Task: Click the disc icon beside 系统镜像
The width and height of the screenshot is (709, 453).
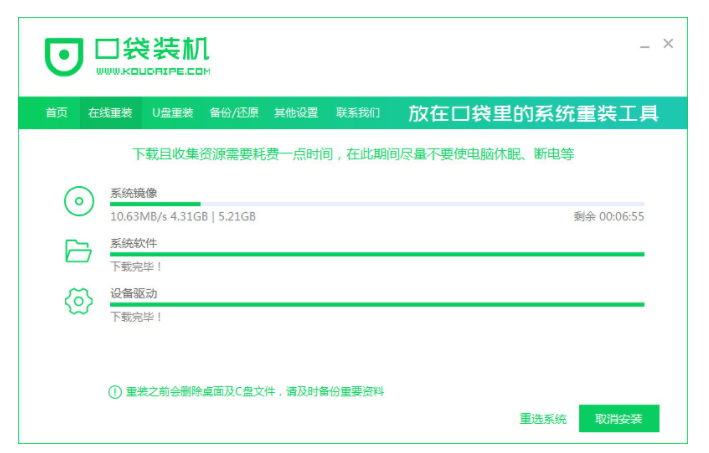Action: pos(79,201)
